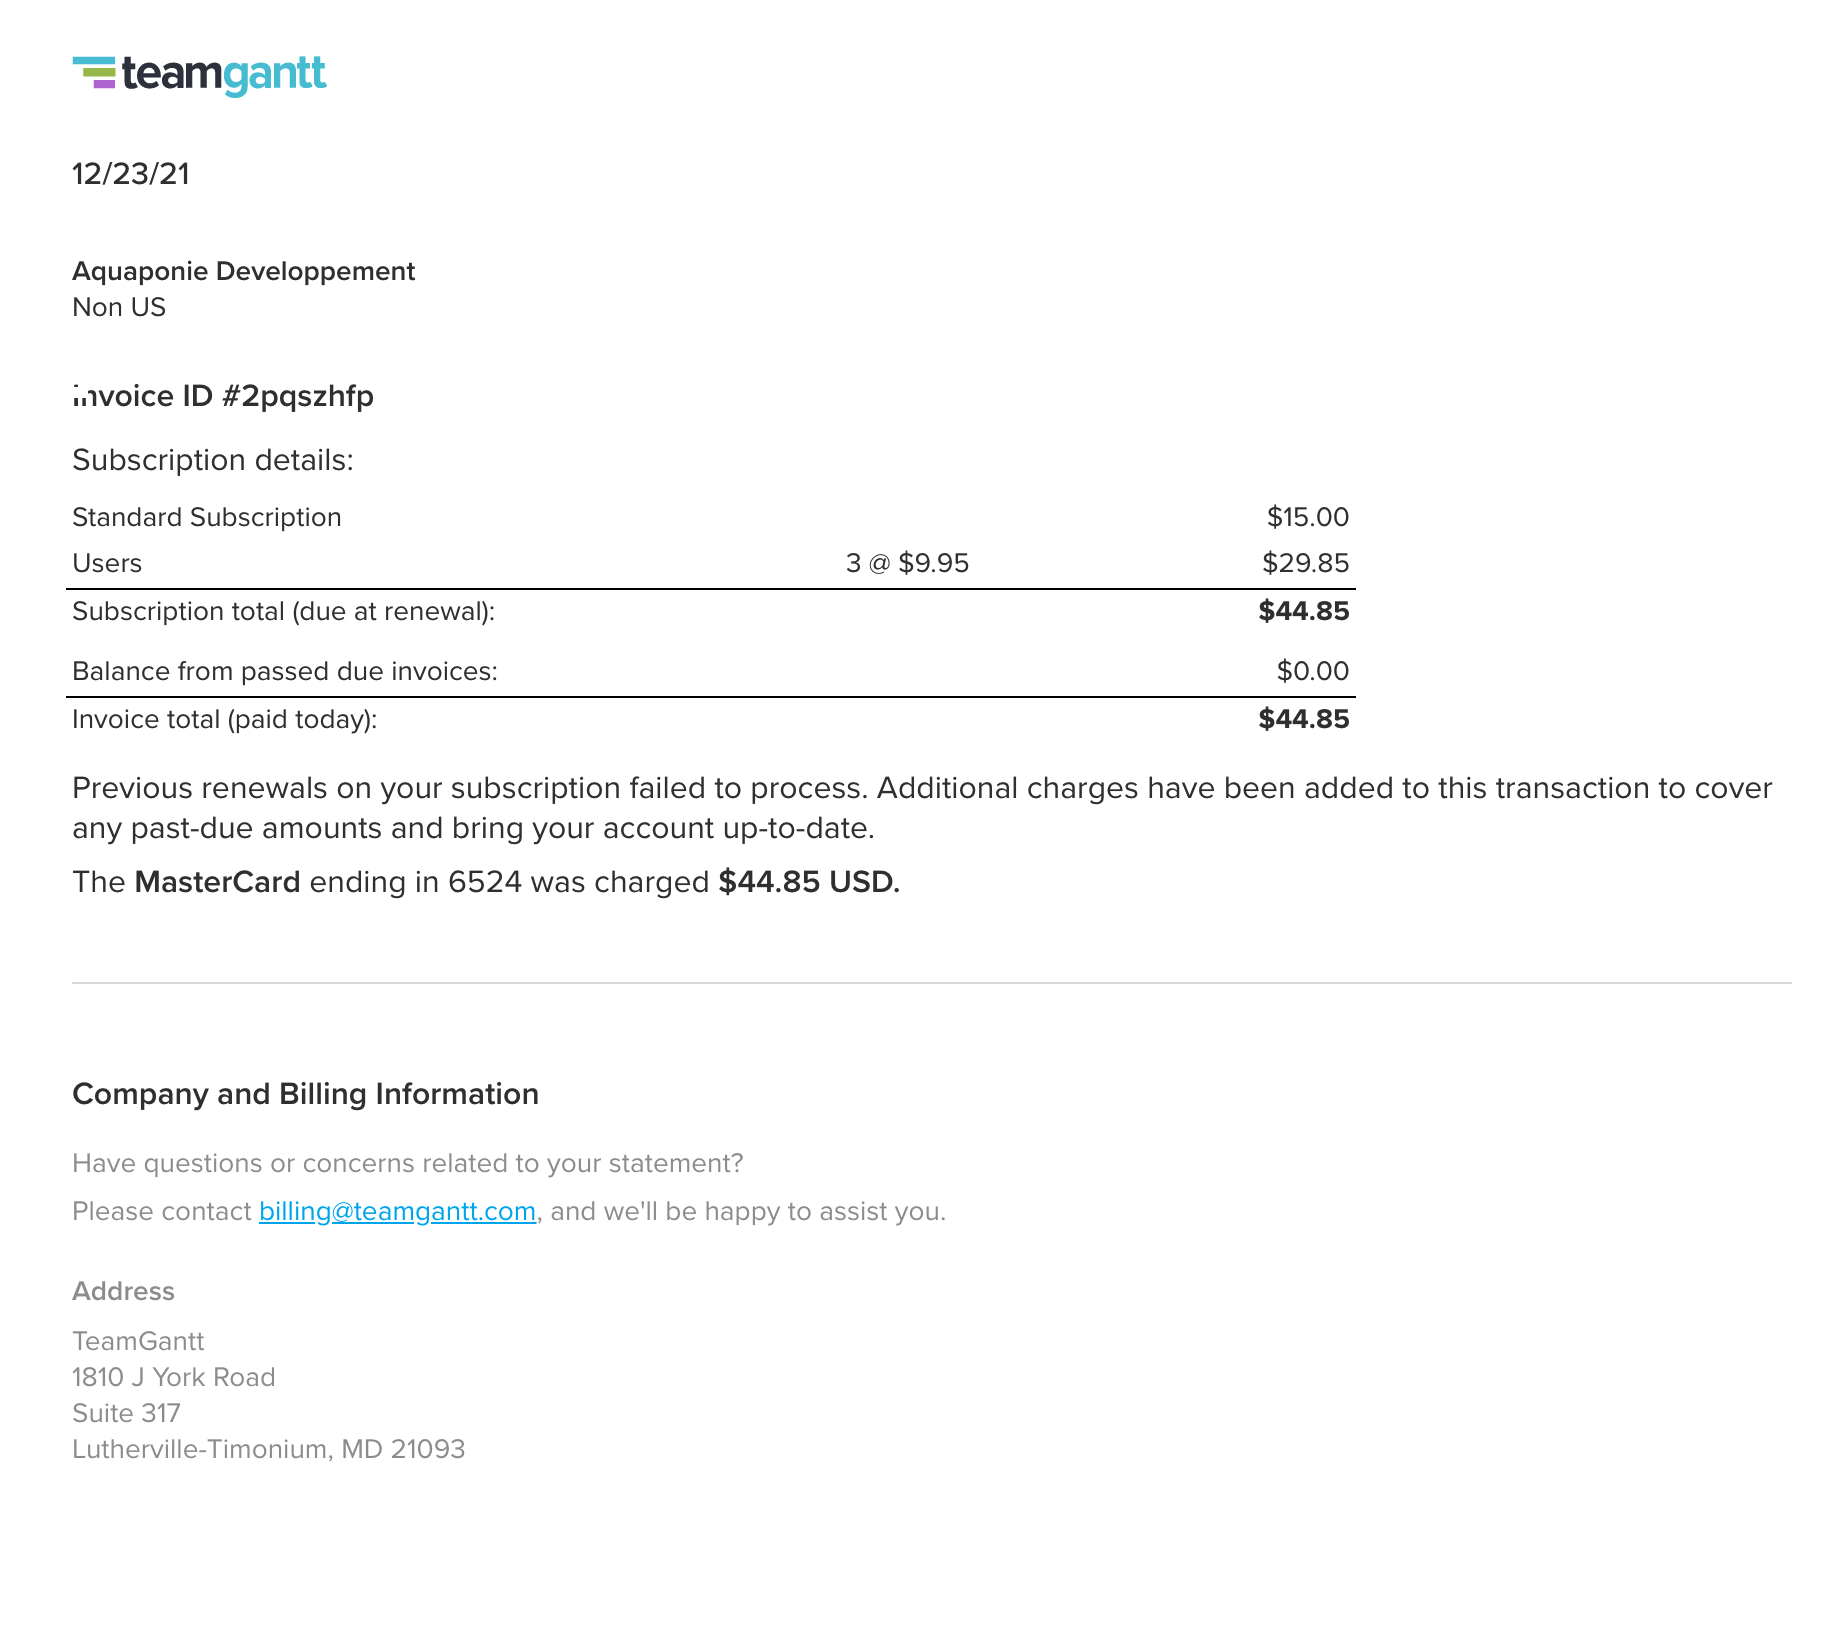Click the Lutherville-Timonium, MD 21093 line
This screenshot has height=1626, width=1834.
(x=268, y=1449)
